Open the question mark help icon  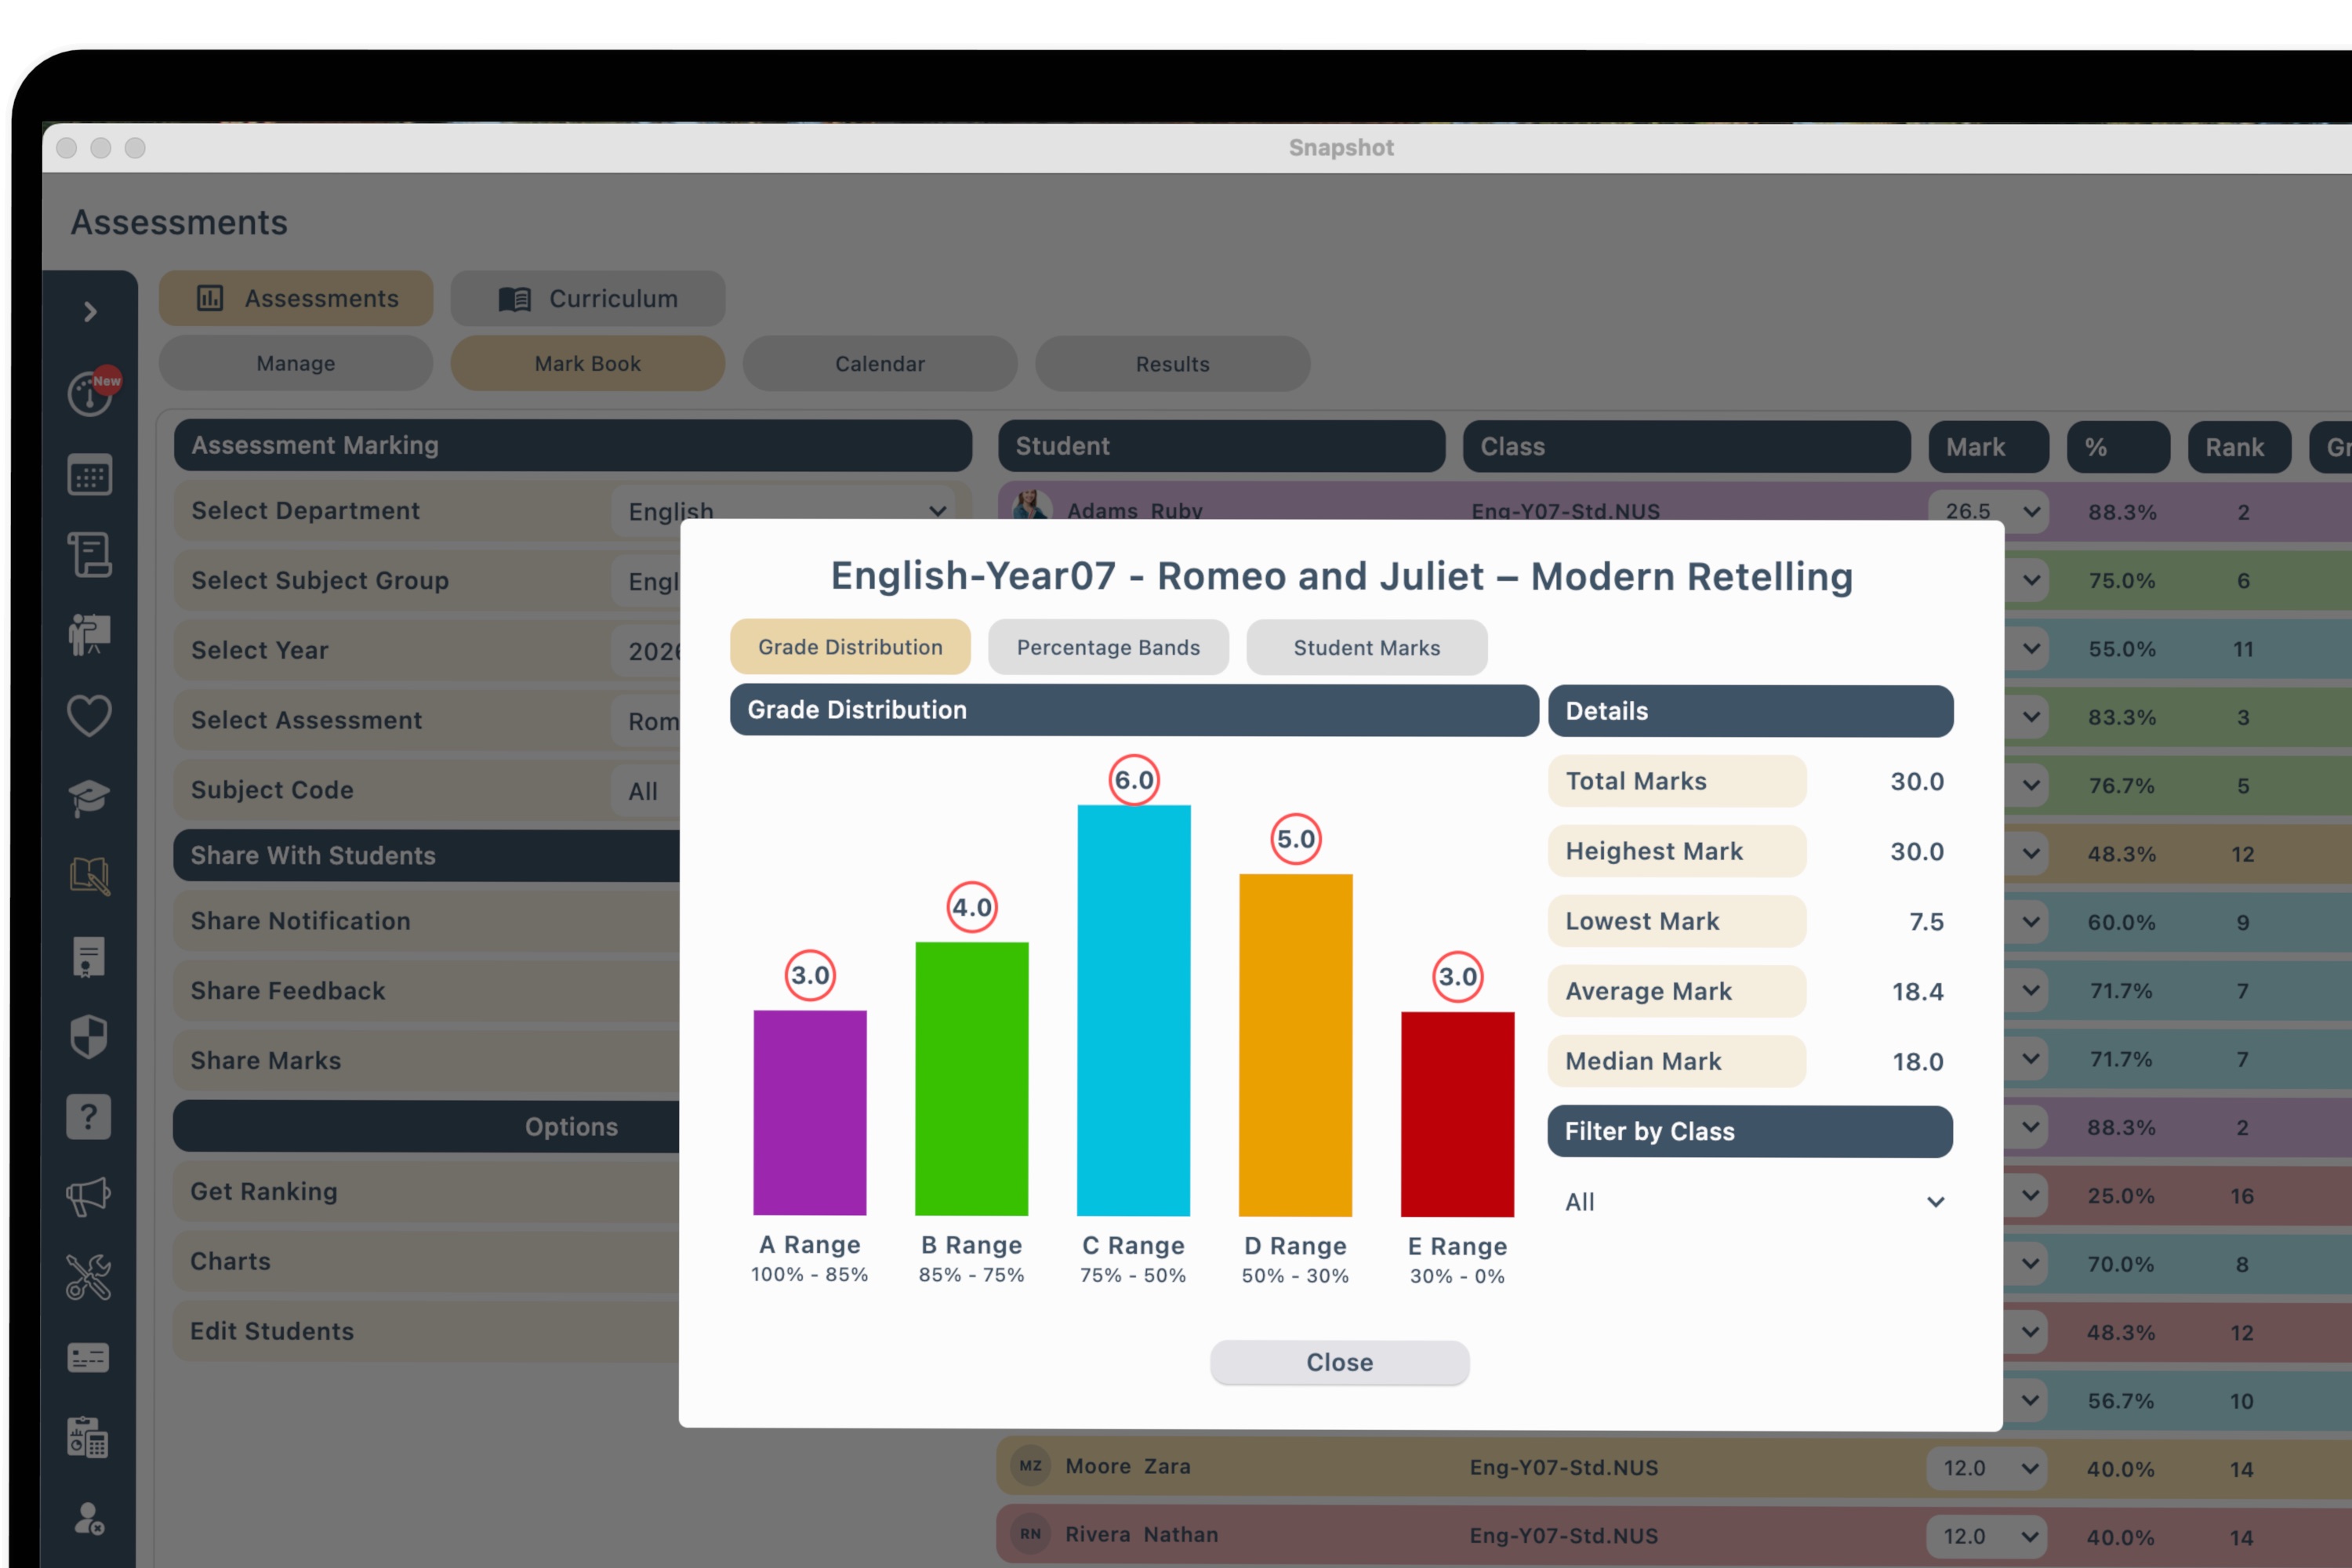pyautogui.click(x=88, y=1116)
